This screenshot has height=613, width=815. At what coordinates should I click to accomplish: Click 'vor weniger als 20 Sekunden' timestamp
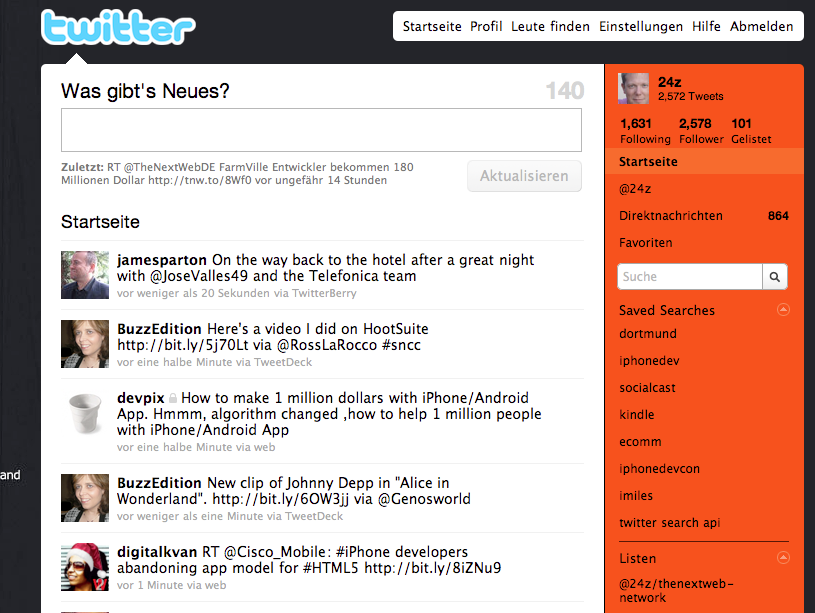point(193,293)
